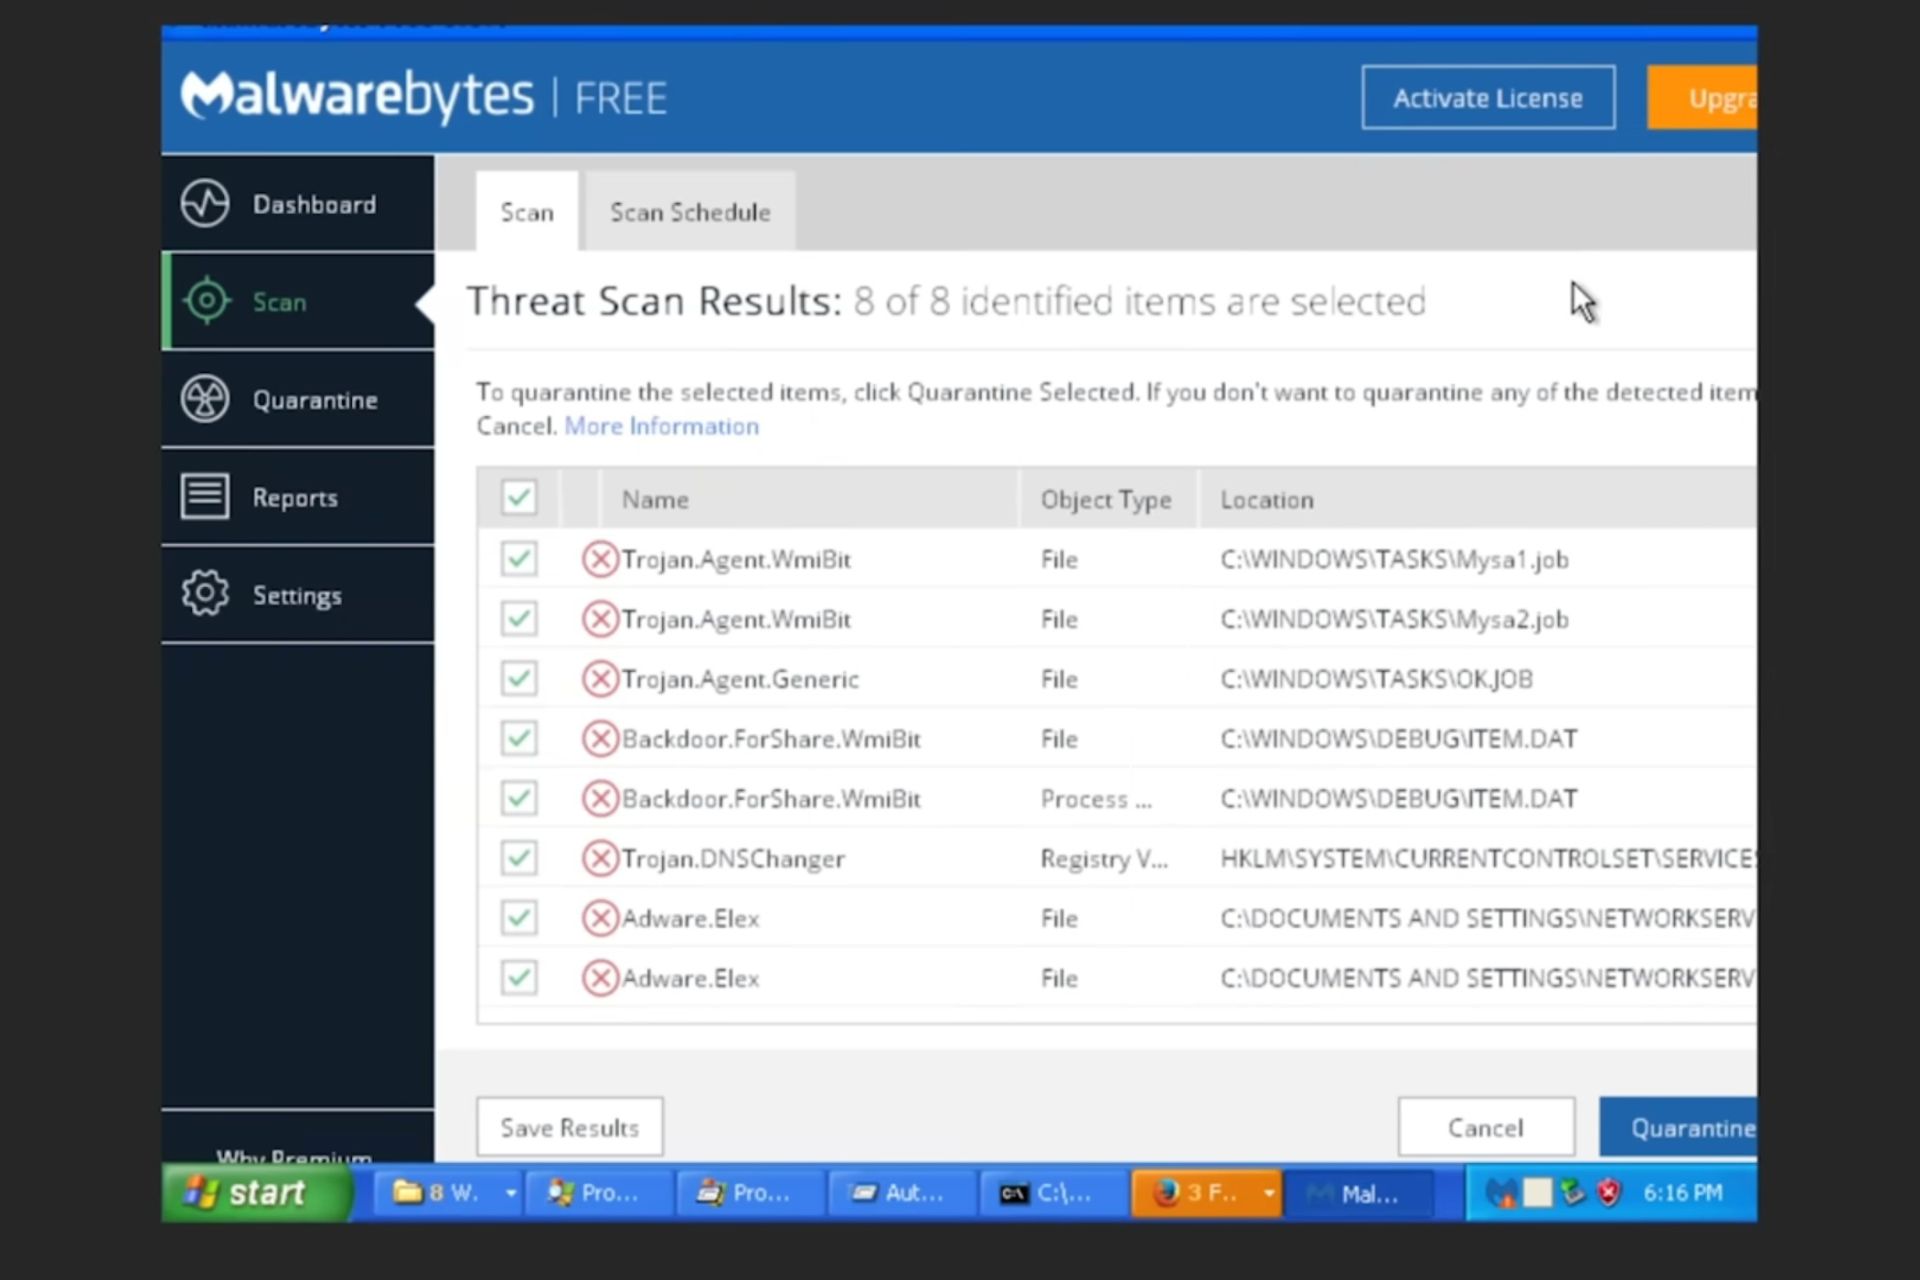1920x1280 pixels.
Task: Toggle the select-all checkbox in the header
Action: [518, 497]
